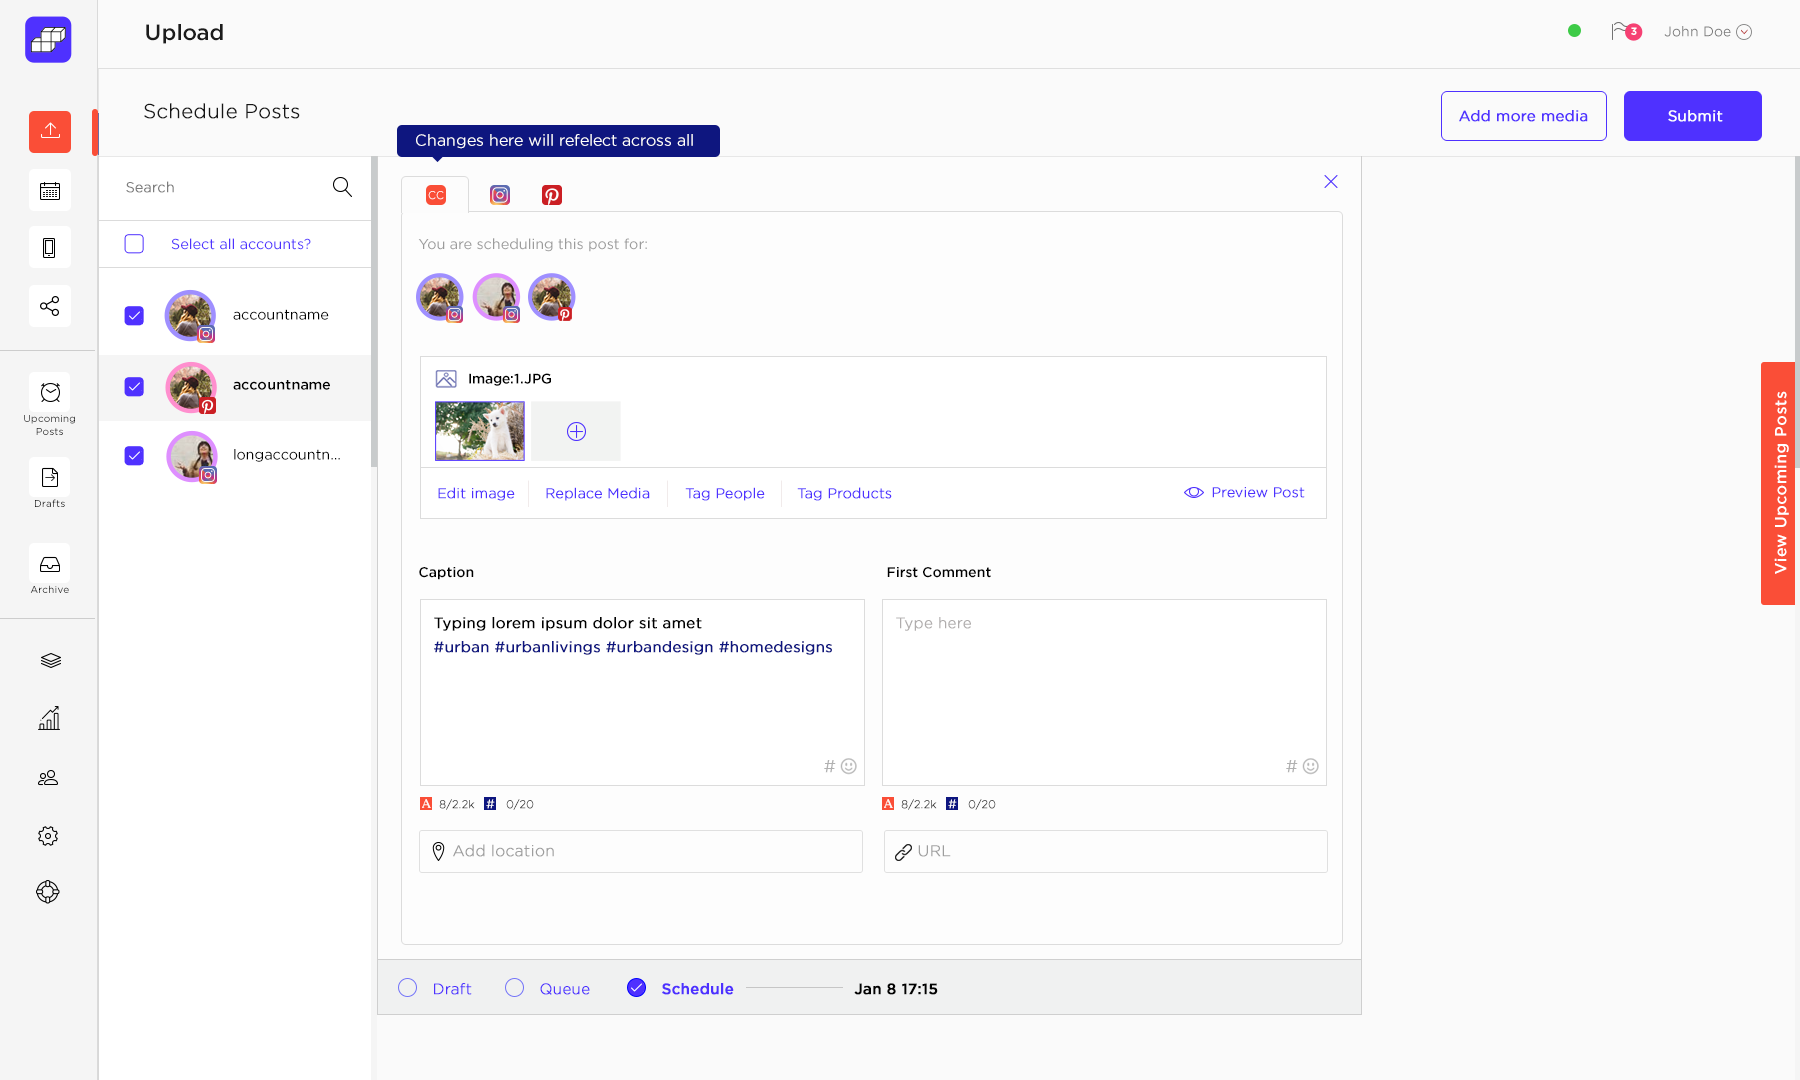The width and height of the screenshot is (1800, 1080).
Task: Switch to the Instagram tab
Action: 500,195
